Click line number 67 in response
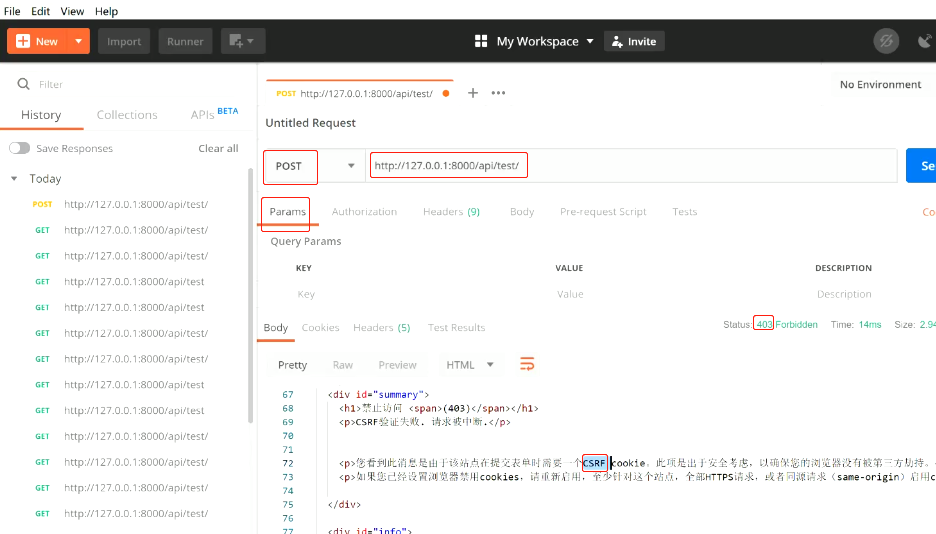The image size is (936, 534). click(288, 394)
